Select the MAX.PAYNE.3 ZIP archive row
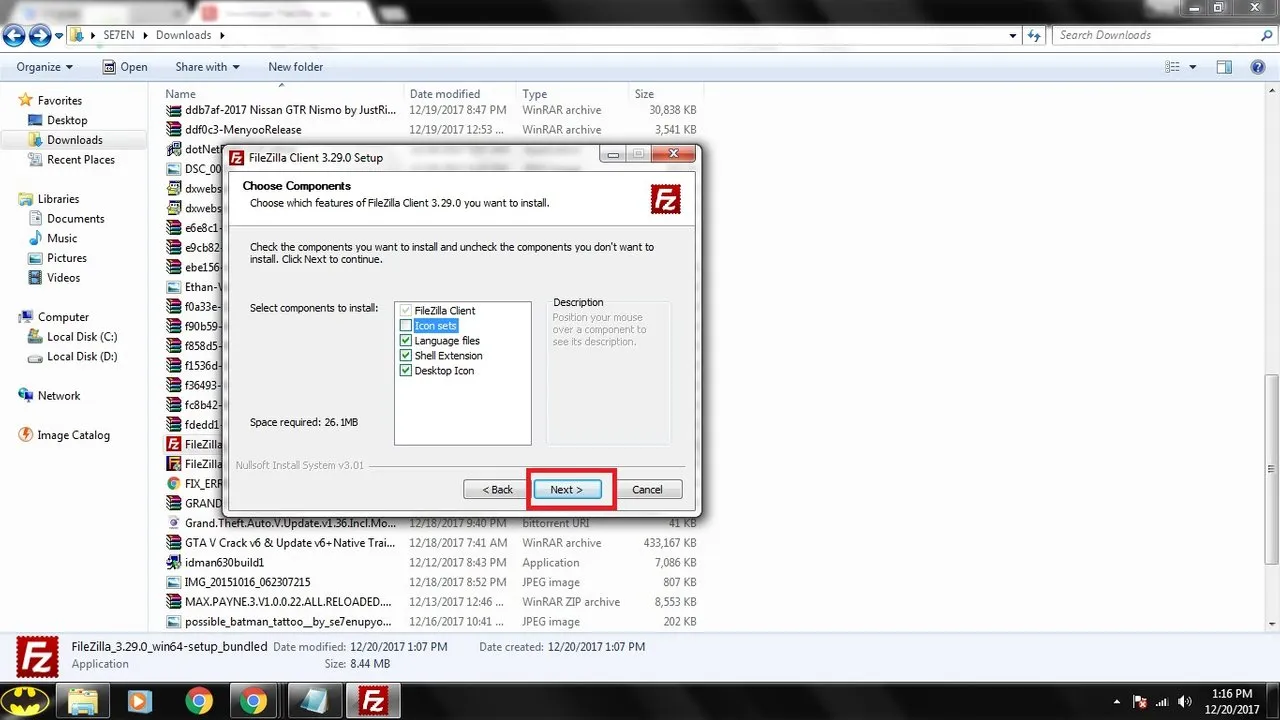 tap(430, 602)
